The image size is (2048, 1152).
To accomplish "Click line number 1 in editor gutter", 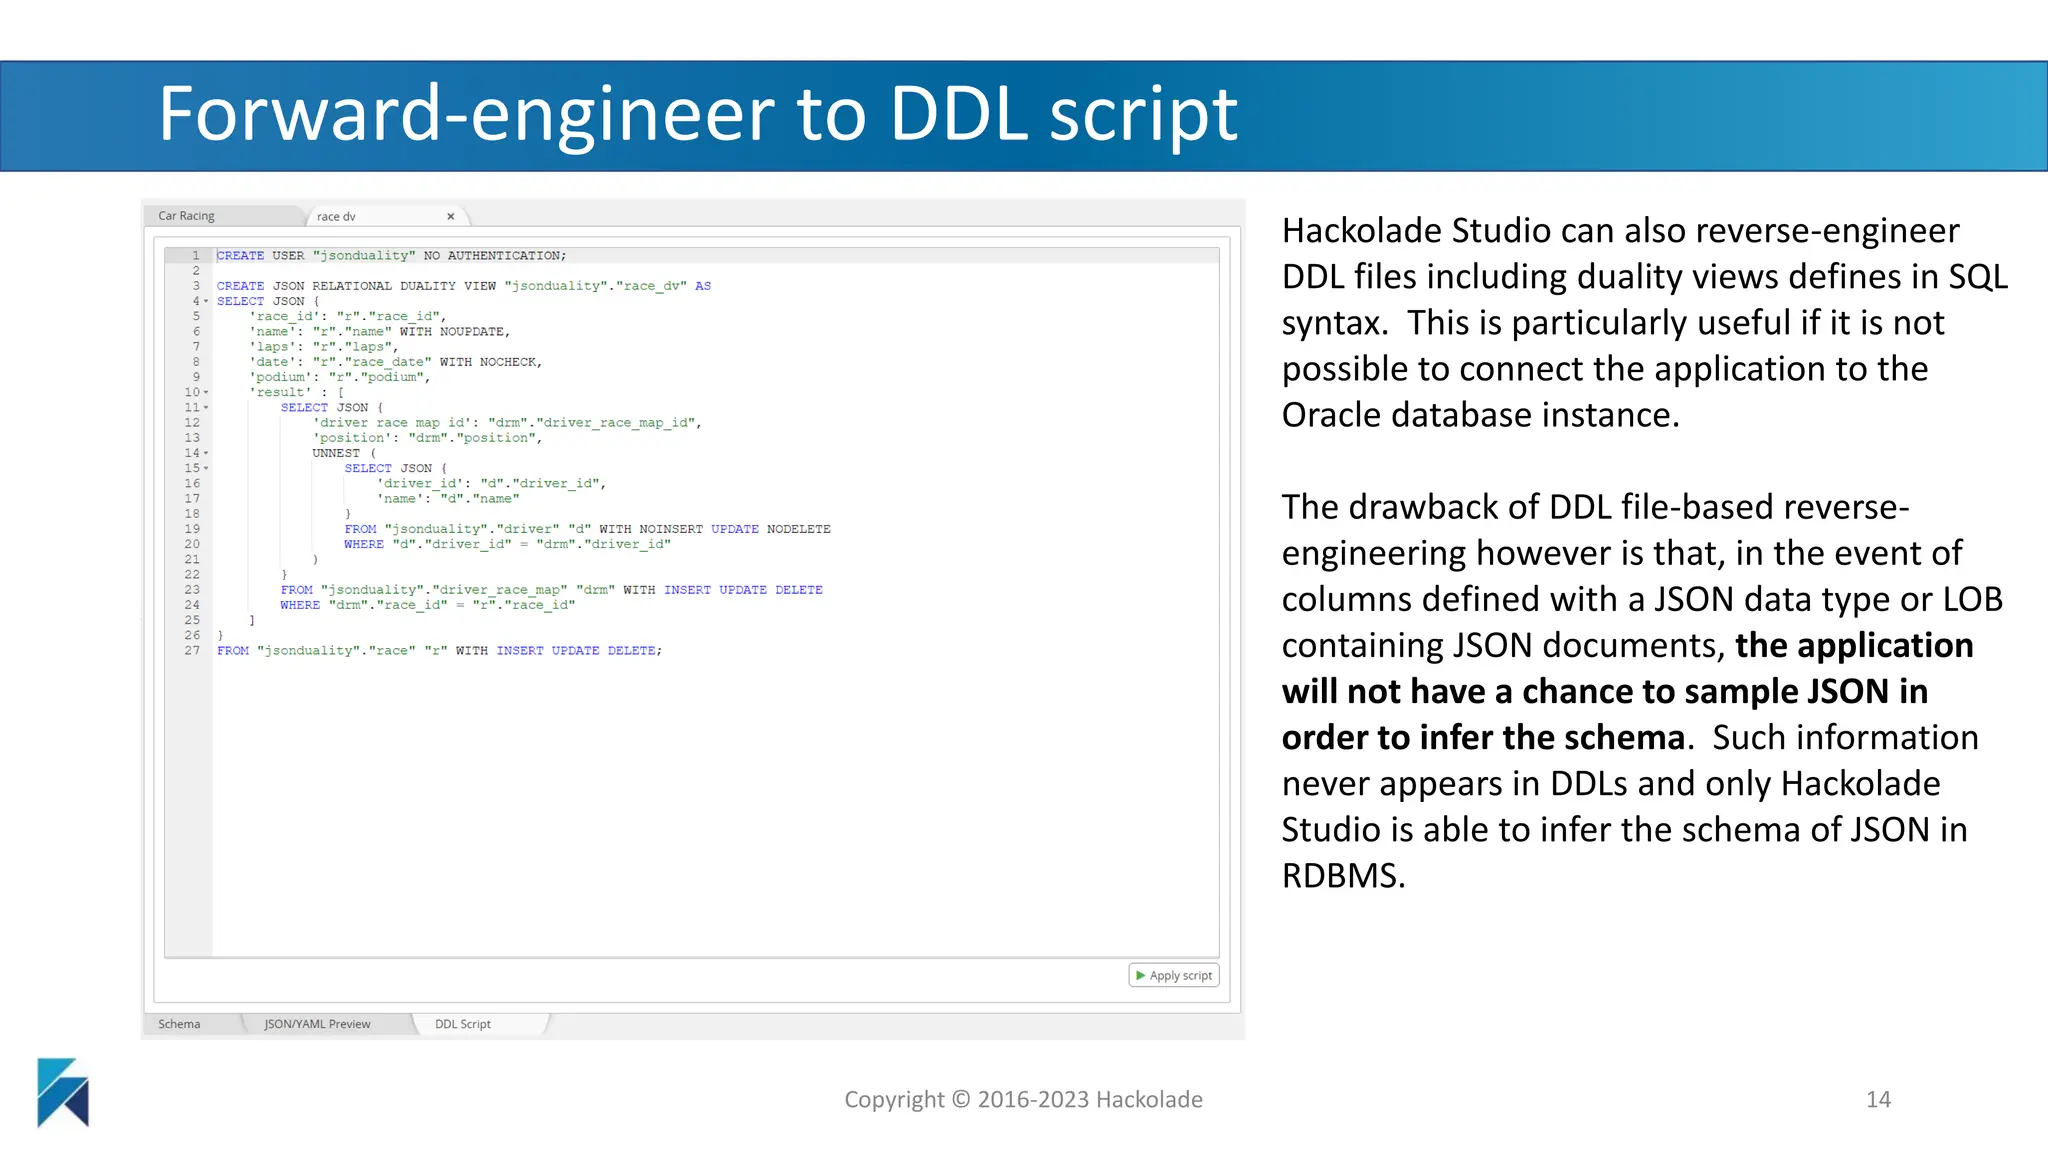I will [196, 256].
